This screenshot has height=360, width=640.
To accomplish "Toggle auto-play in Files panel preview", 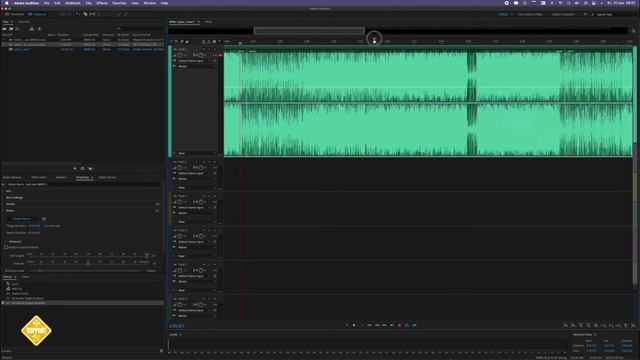I will point(90,169).
